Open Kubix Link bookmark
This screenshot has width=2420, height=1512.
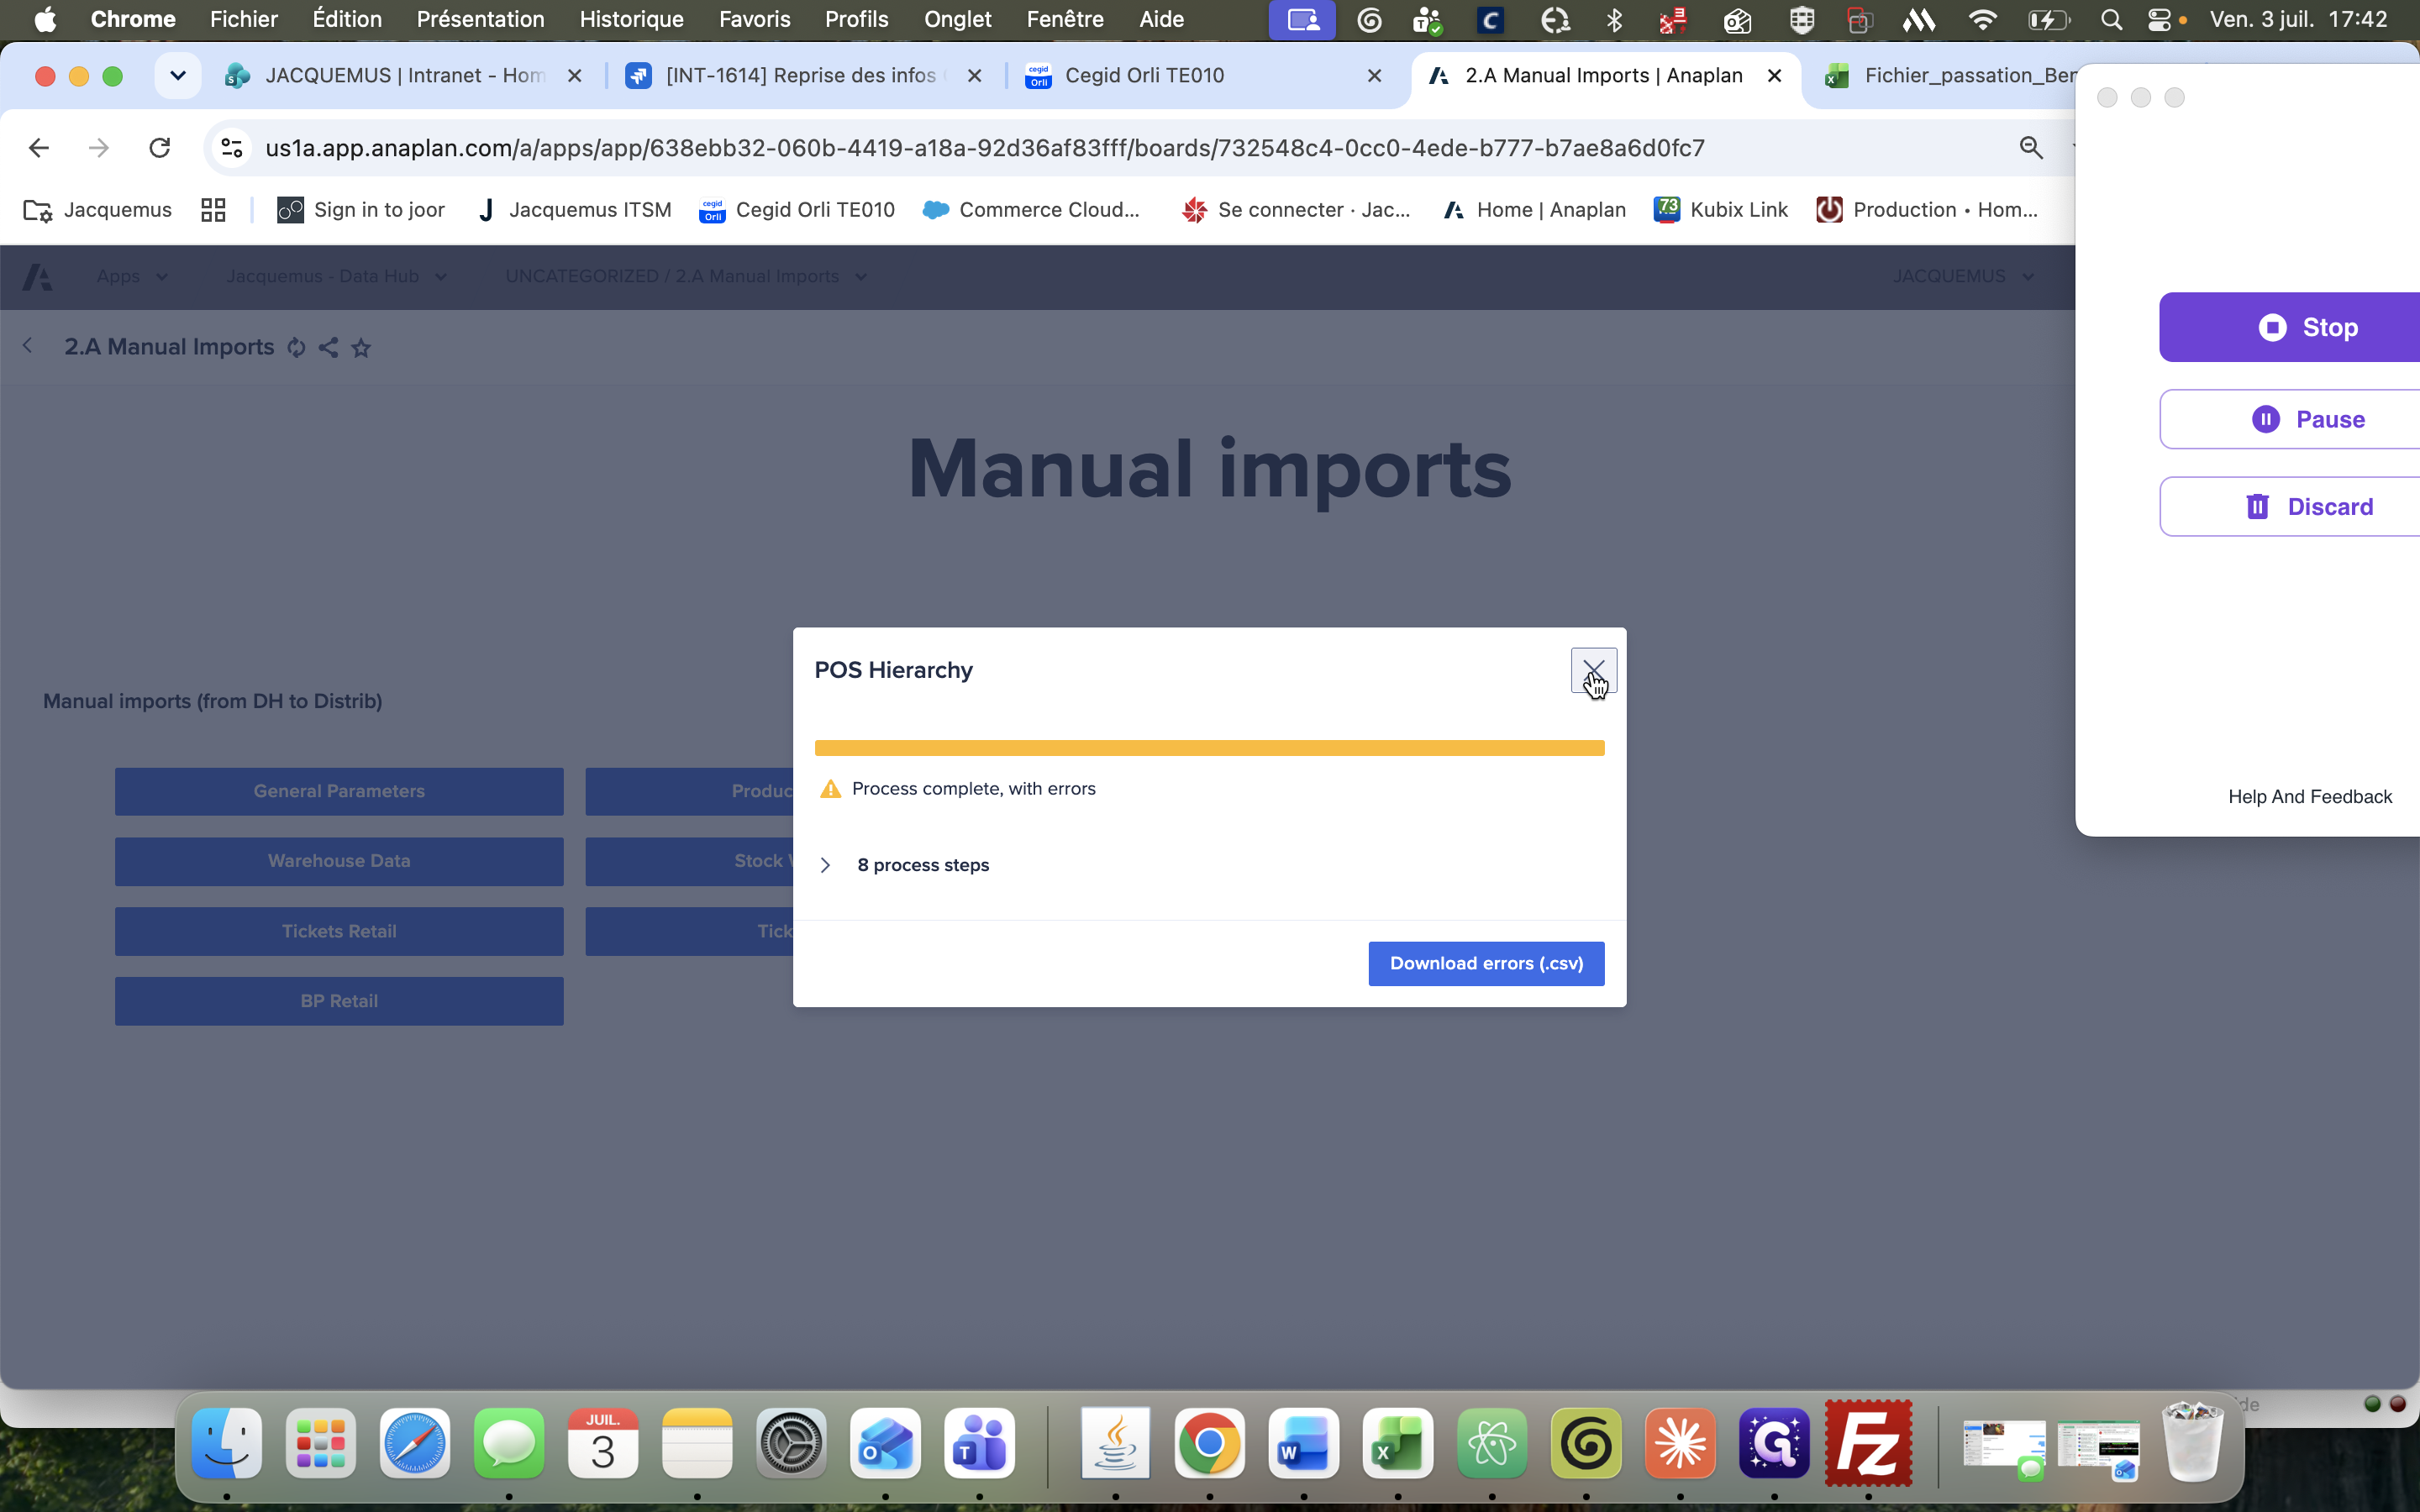coord(1721,210)
